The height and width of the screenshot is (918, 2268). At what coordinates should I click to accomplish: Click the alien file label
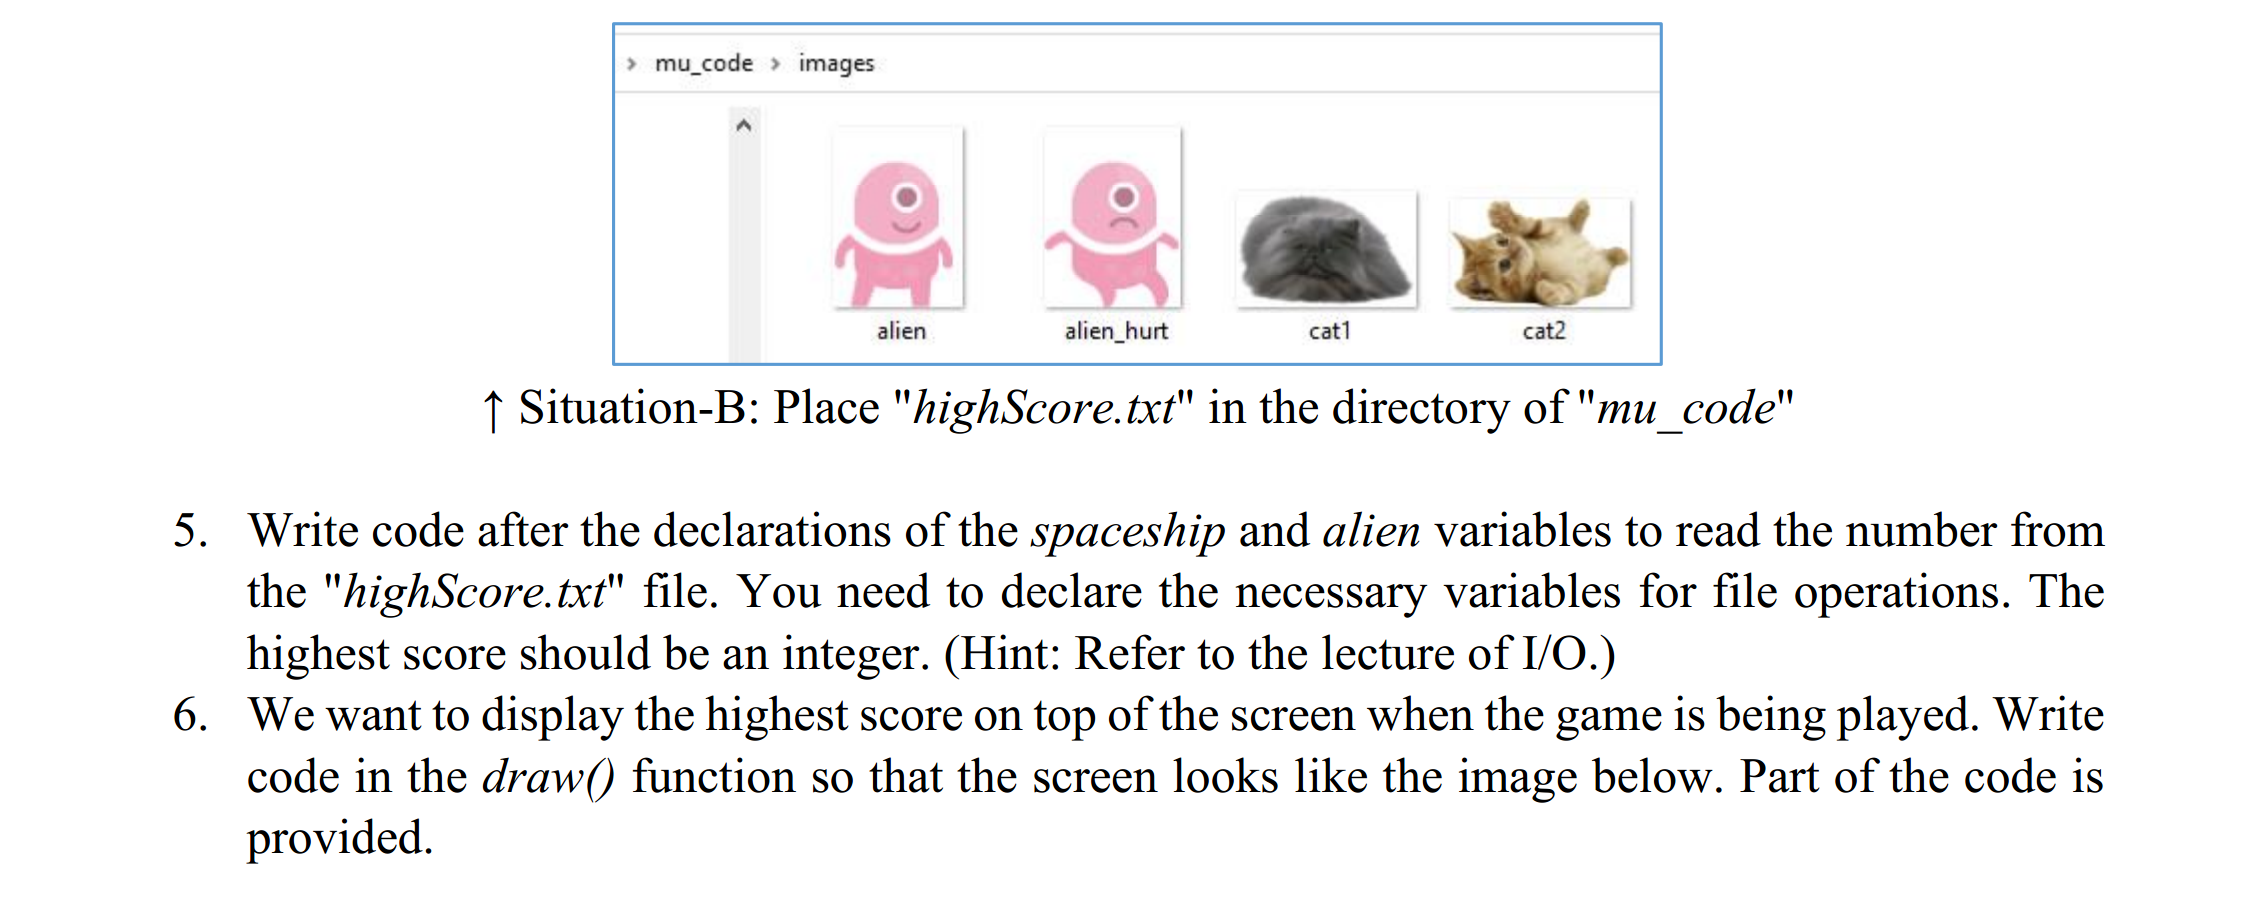point(901,331)
